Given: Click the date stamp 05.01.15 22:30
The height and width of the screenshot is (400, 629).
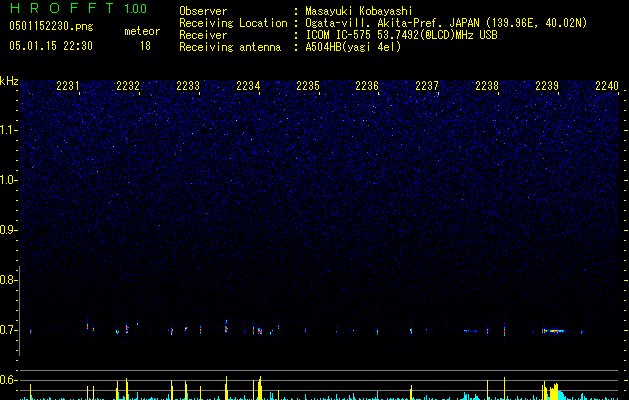Looking at the screenshot, I should pyautogui.click(x=51, y=46).
